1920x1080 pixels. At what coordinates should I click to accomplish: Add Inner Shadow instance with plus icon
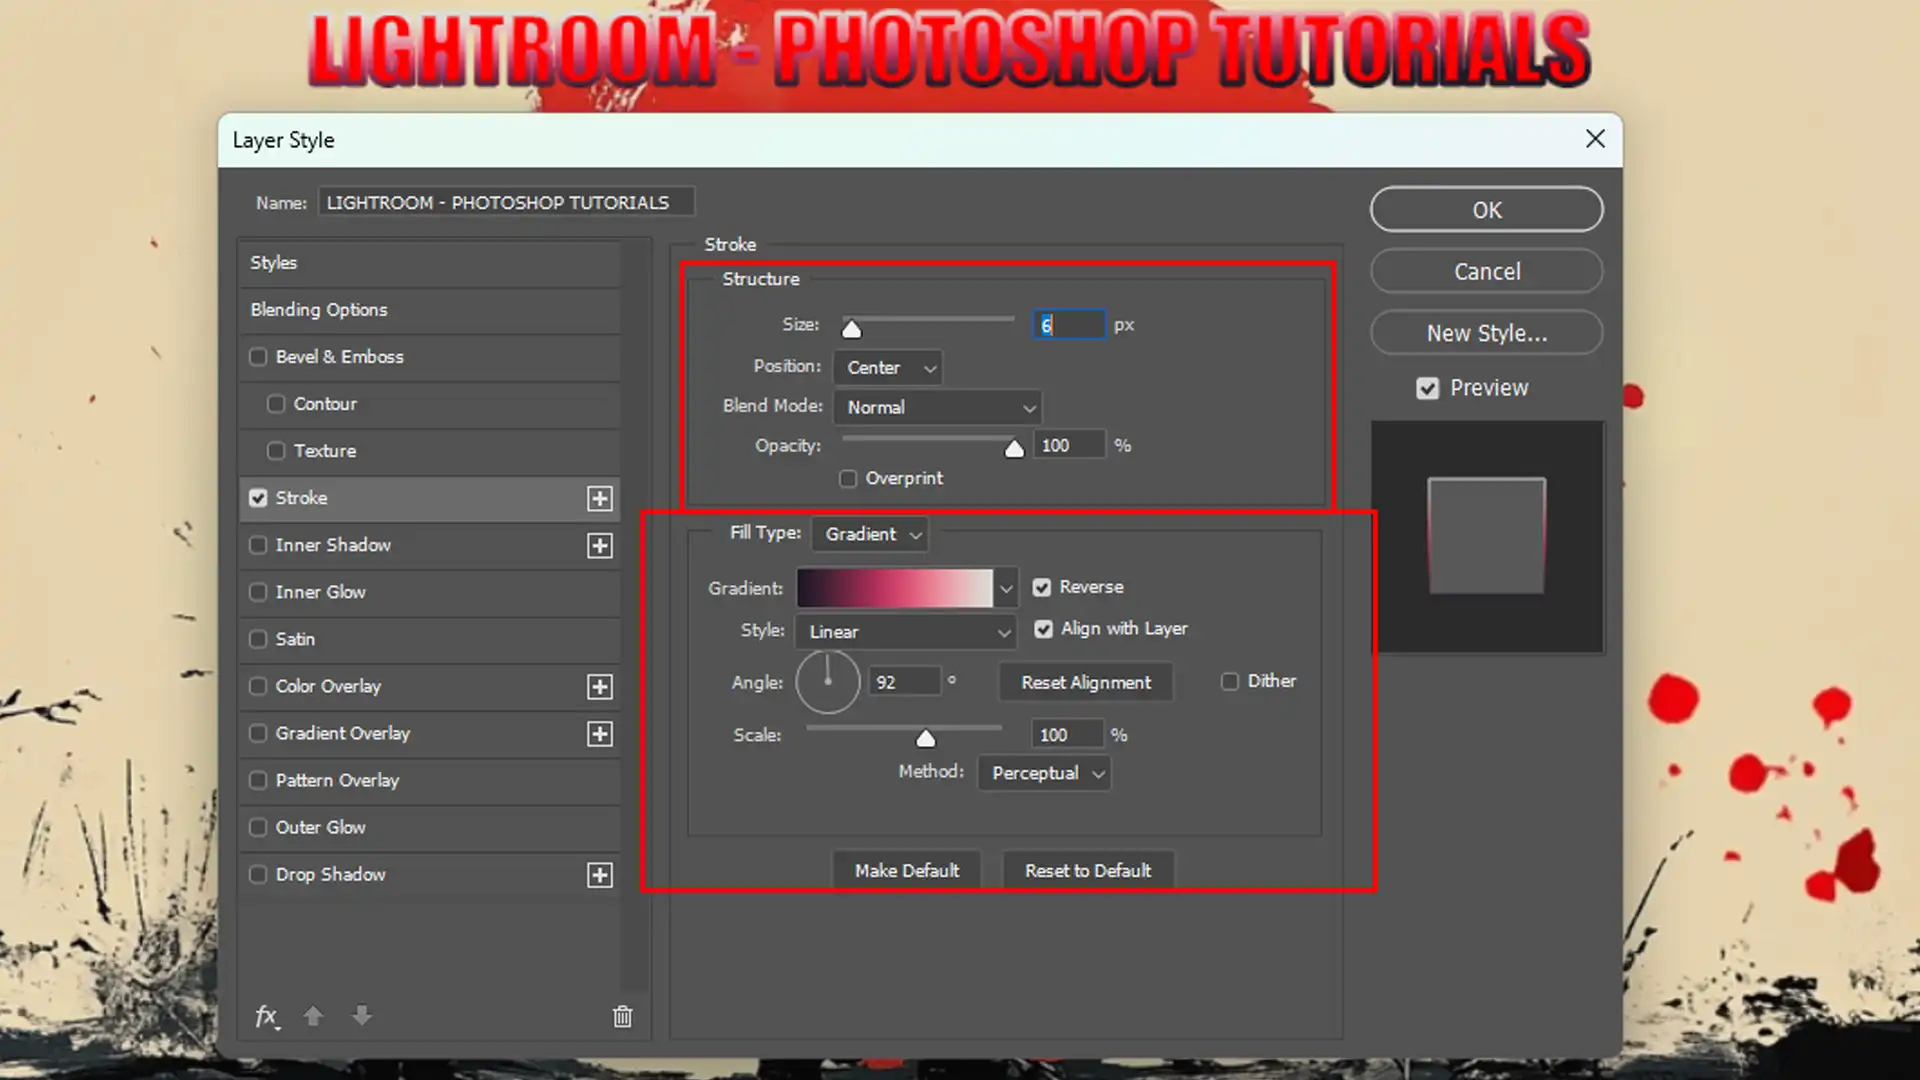point(599,545)
